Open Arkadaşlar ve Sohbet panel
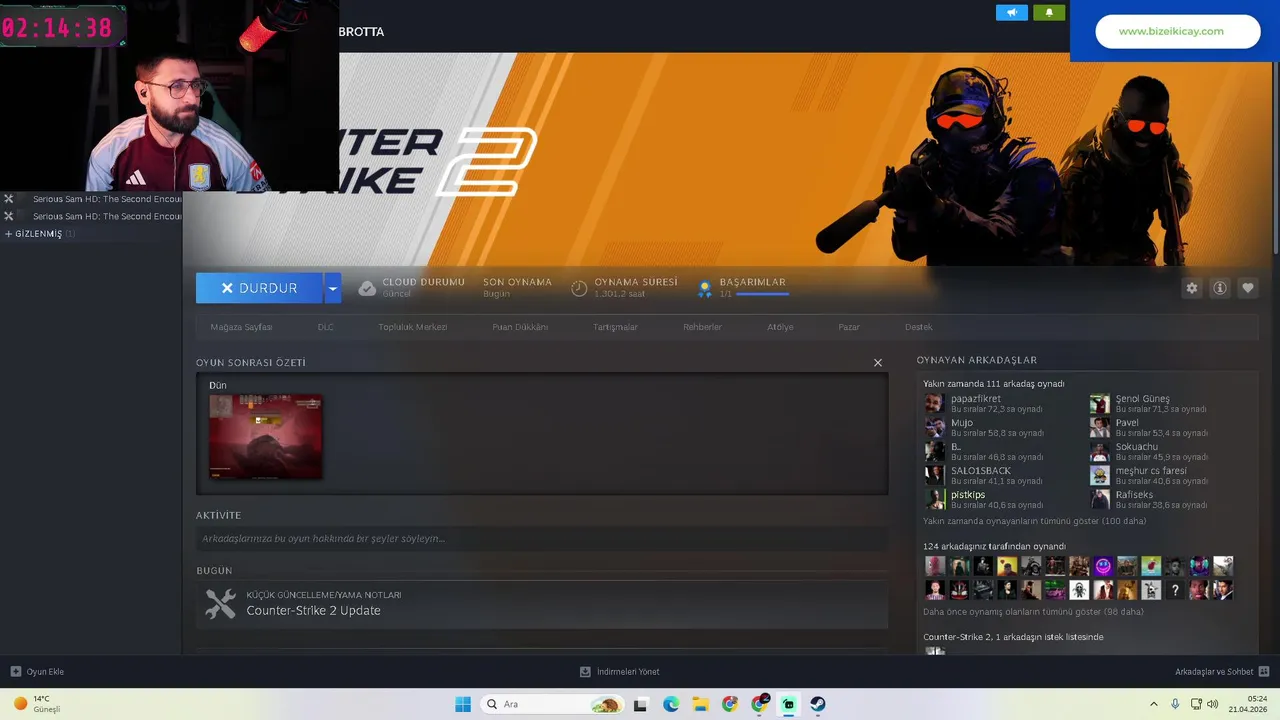Image resolution: width=1280 pixels, height=720 pixels. (1222, 672)
